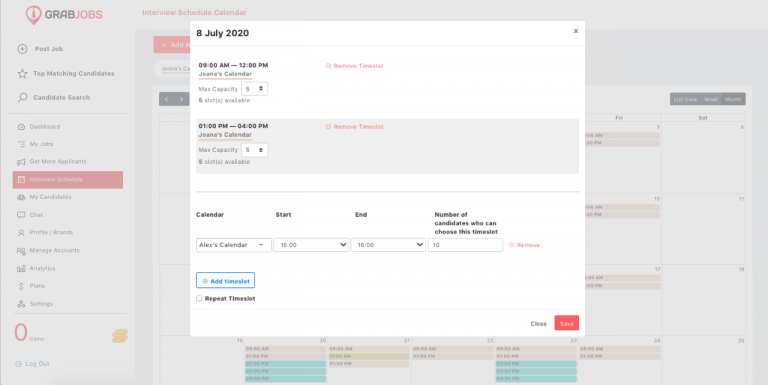Click Joana's Calendar under 01:00 PM slot
768x385 pixels.
click(225, 135)
